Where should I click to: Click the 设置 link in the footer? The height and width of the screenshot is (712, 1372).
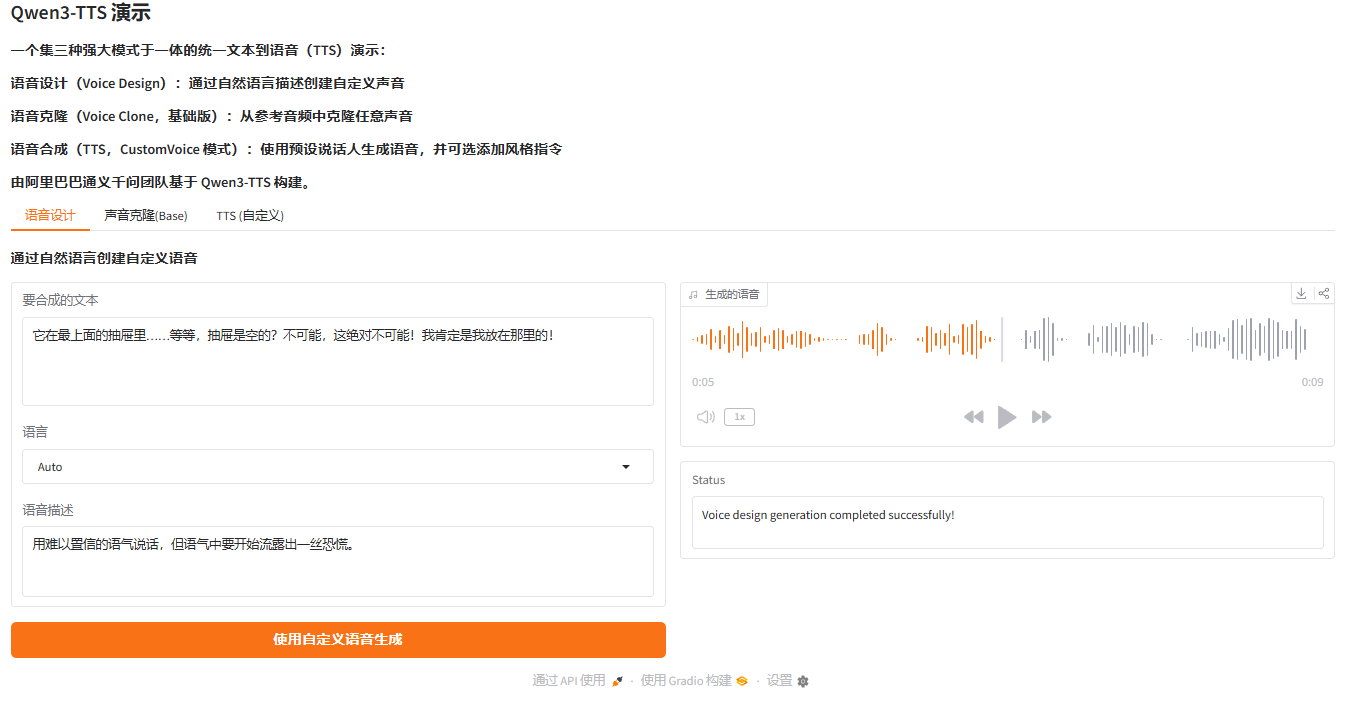[778, 680]
